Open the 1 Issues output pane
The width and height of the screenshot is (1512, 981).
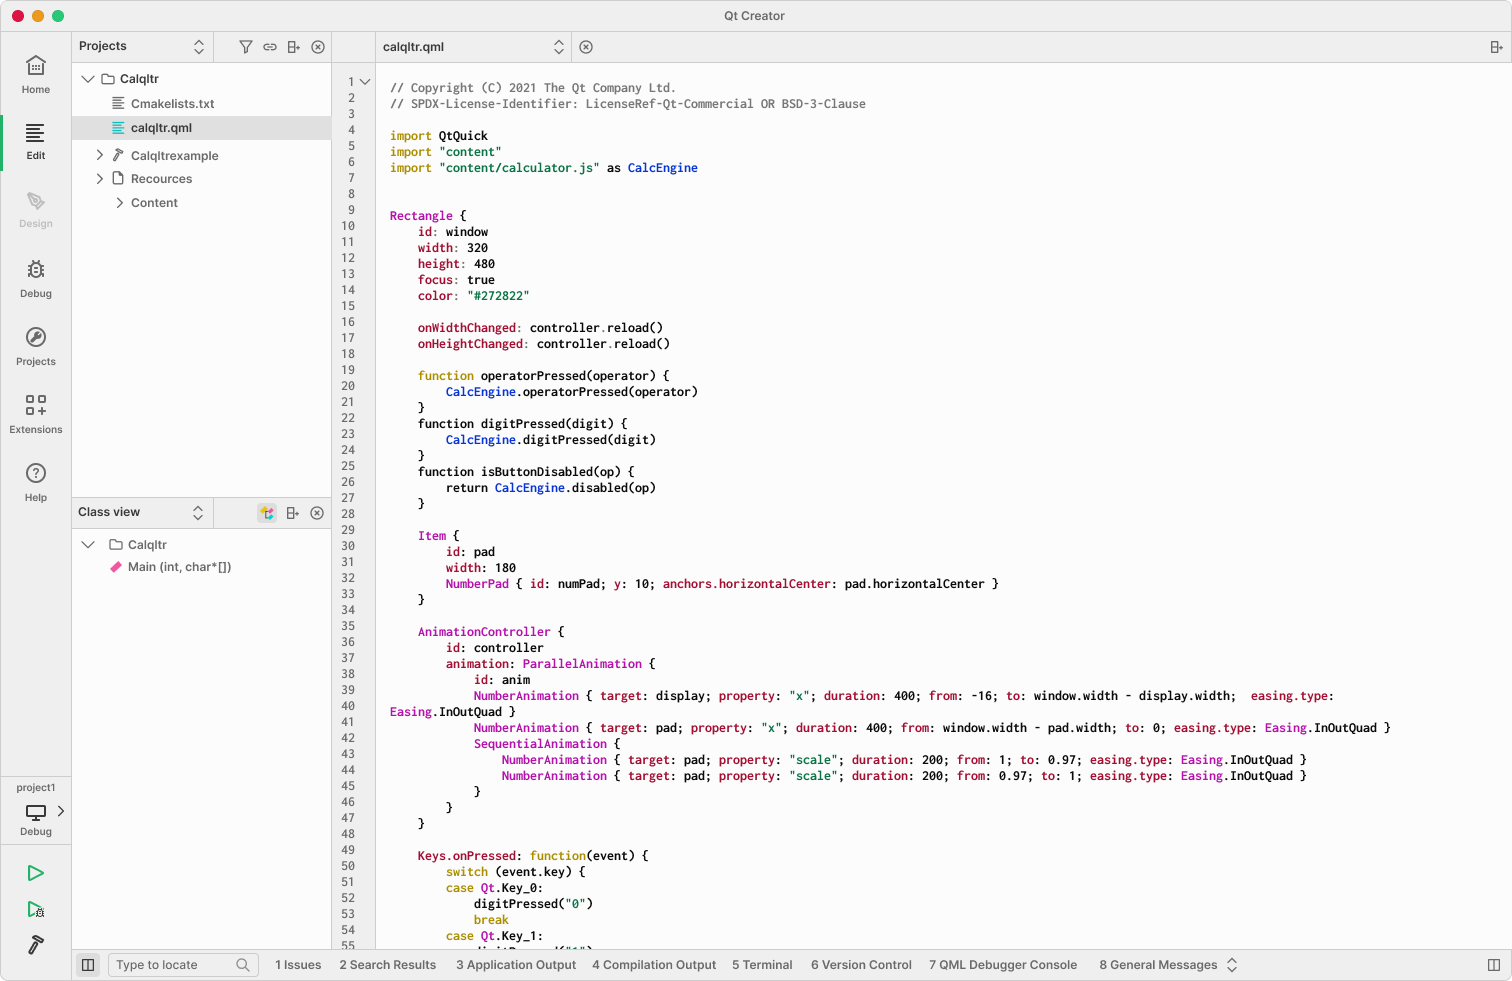(x=298, y=965)
